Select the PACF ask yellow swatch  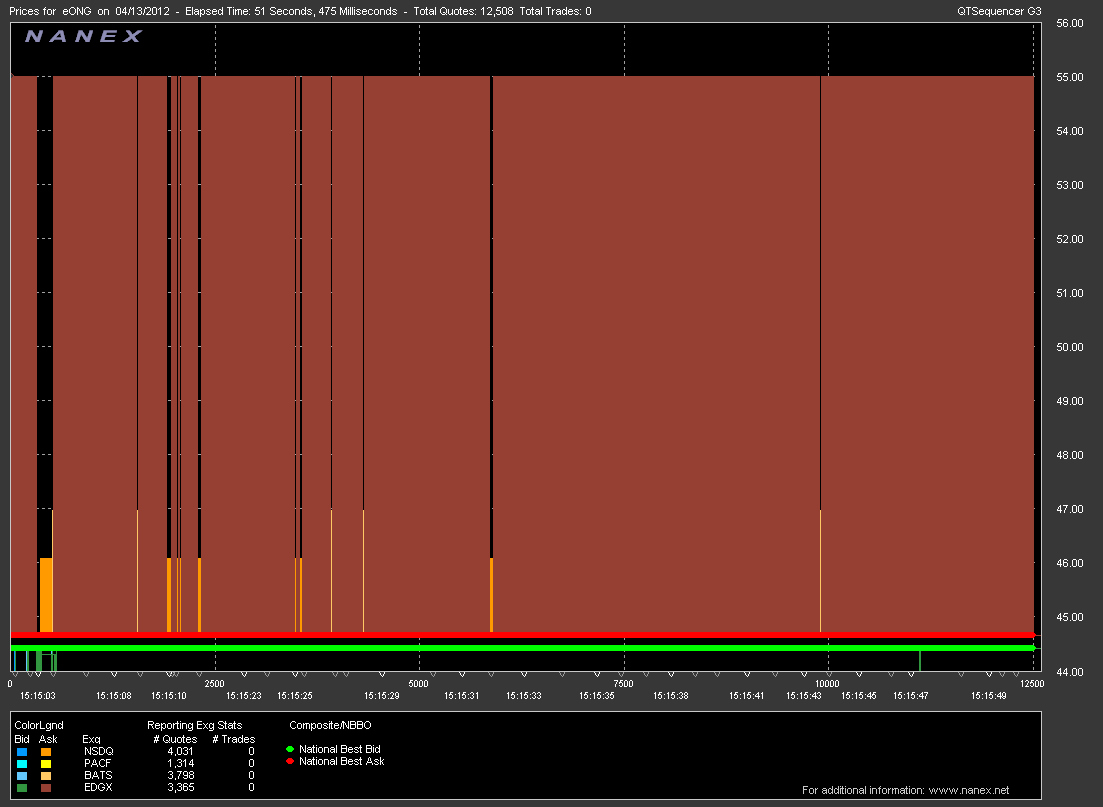(46, 763)
